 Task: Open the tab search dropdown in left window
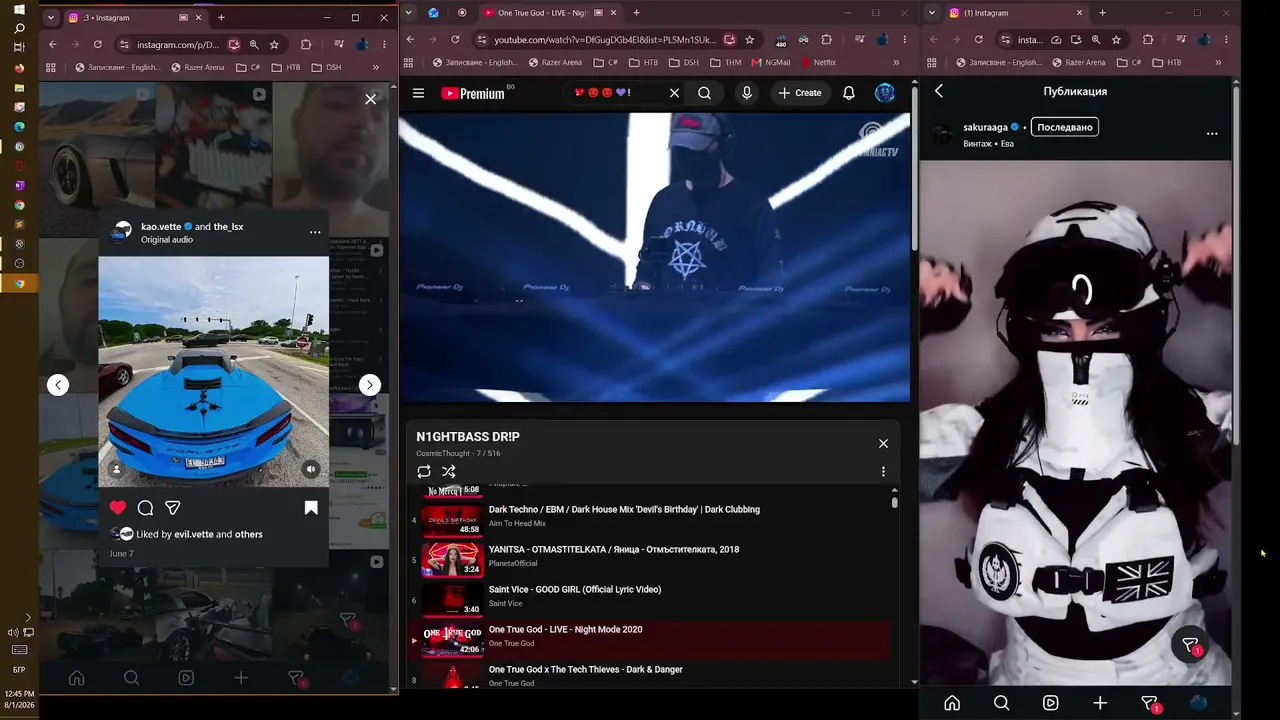(50, 17)
